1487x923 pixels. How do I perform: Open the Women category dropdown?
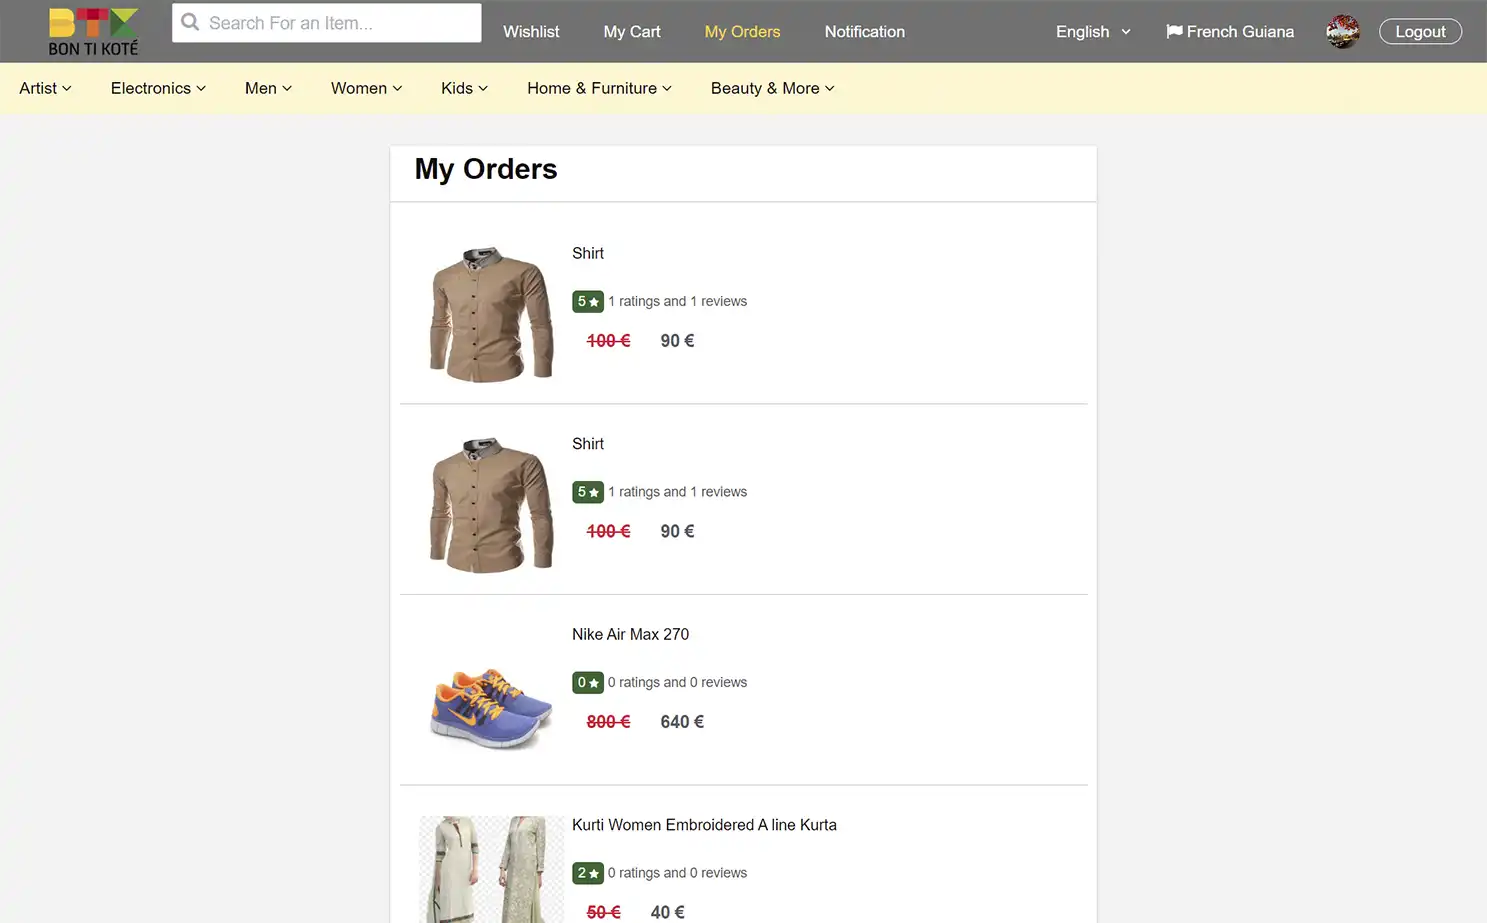pos(366,88)
